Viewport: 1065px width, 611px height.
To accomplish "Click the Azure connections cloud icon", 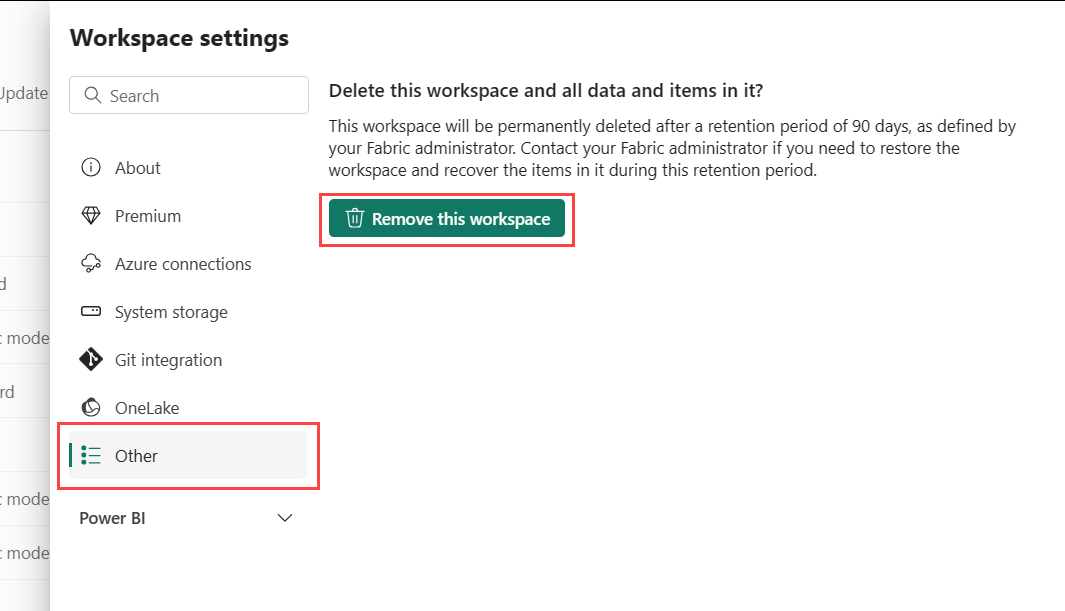I will 91,264.
